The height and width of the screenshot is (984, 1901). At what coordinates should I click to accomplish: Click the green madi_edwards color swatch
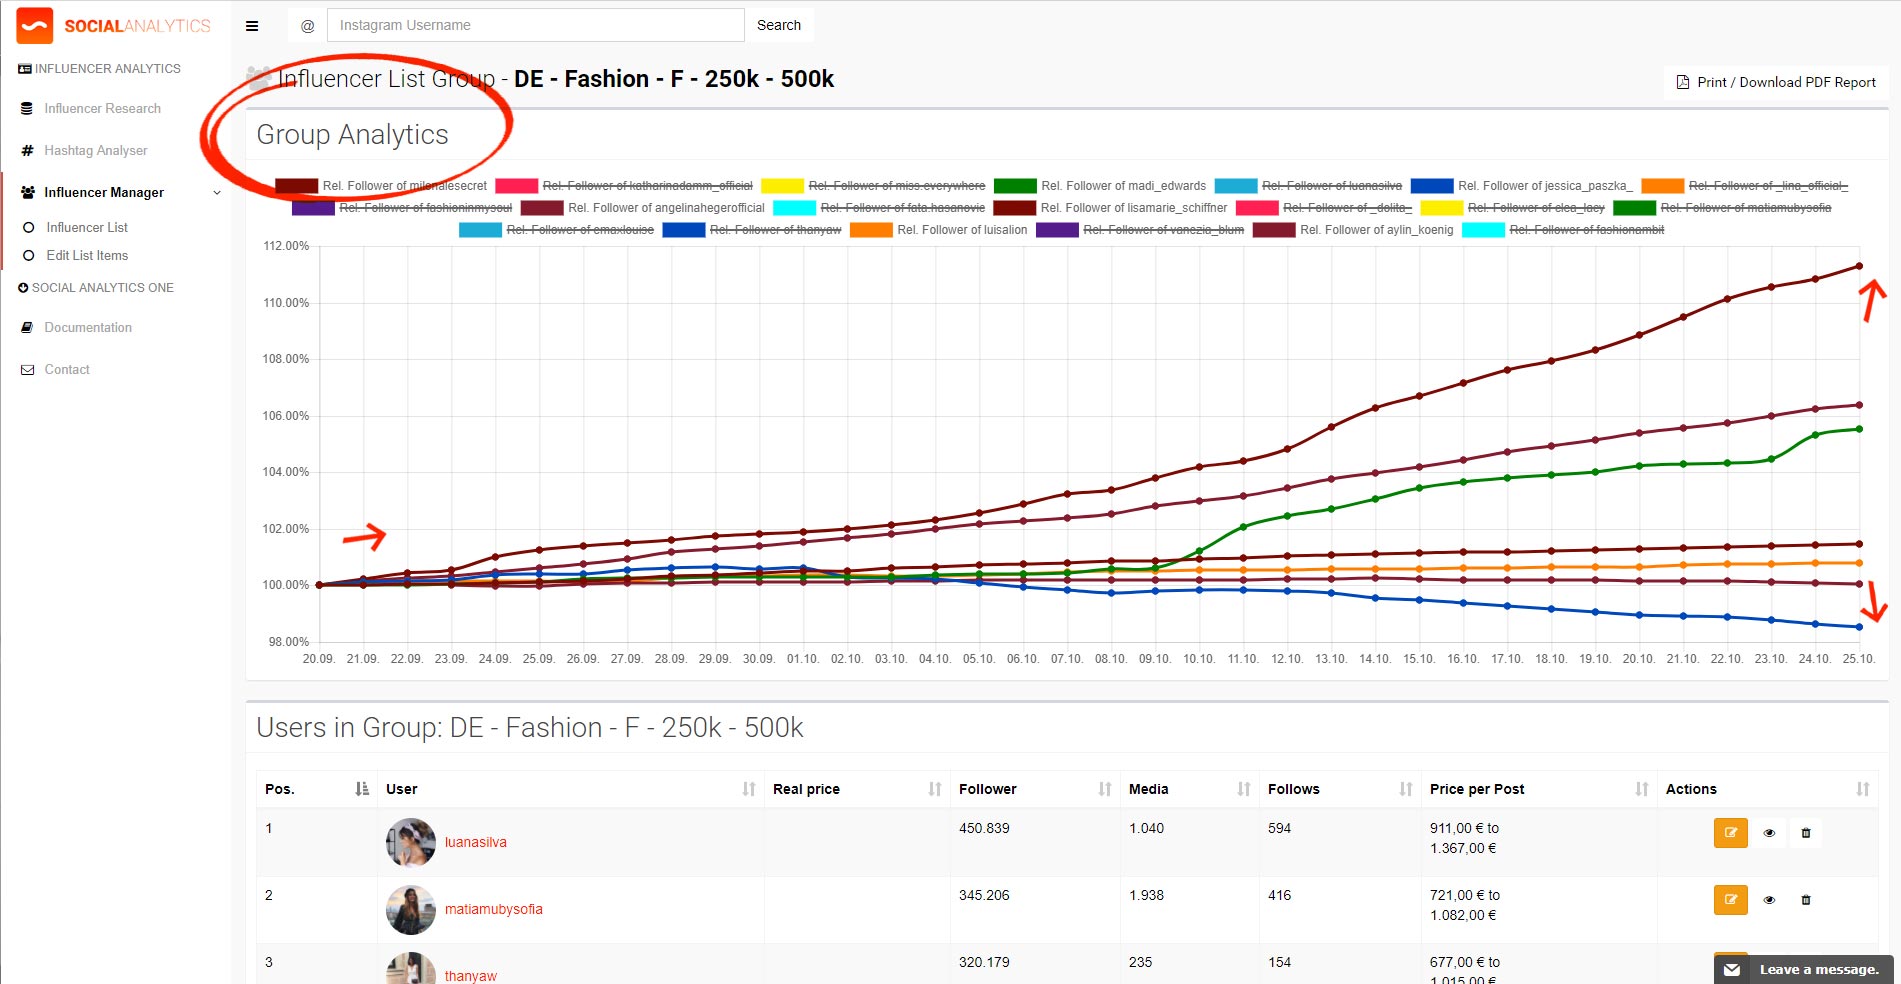coord(1018,185)
